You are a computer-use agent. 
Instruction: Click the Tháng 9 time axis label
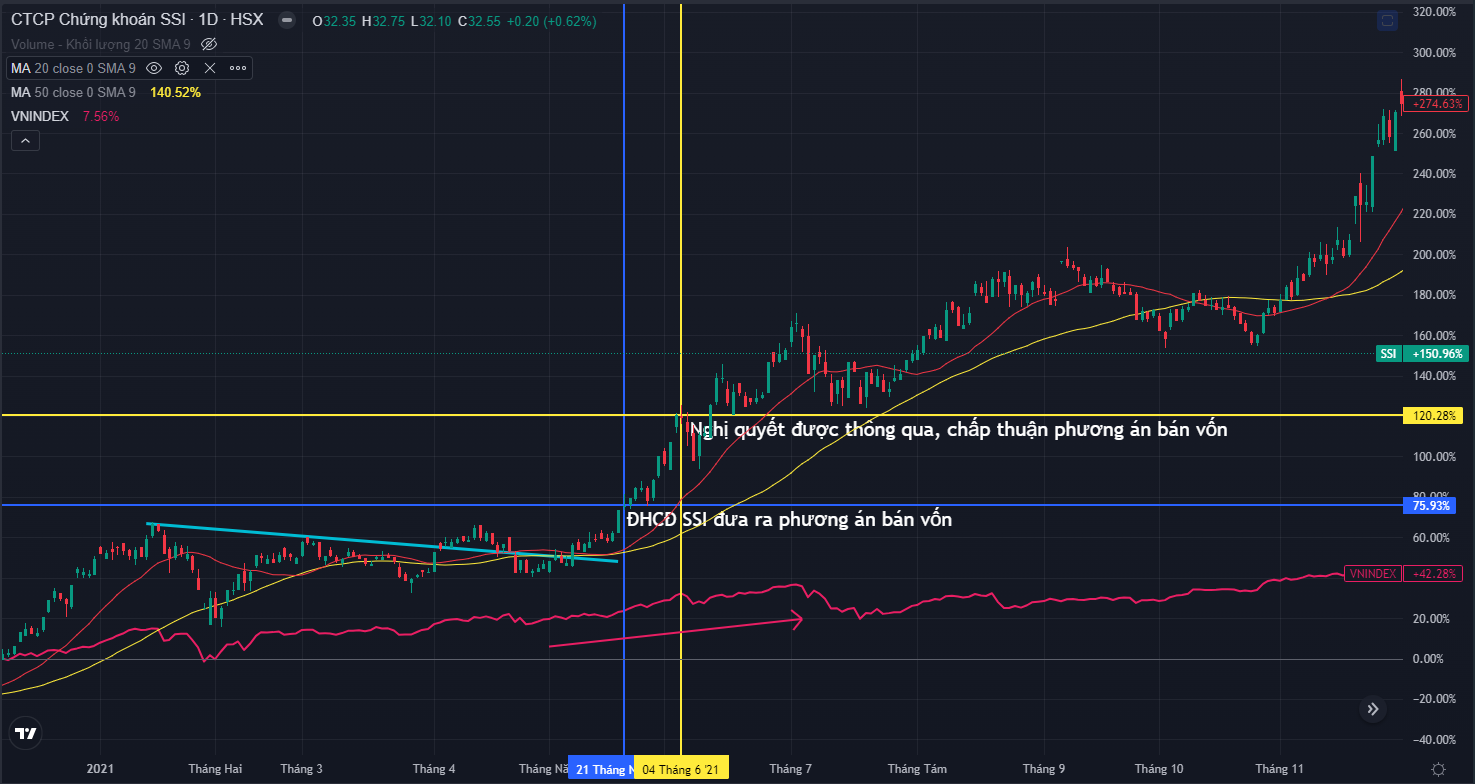pos(1044,769)
